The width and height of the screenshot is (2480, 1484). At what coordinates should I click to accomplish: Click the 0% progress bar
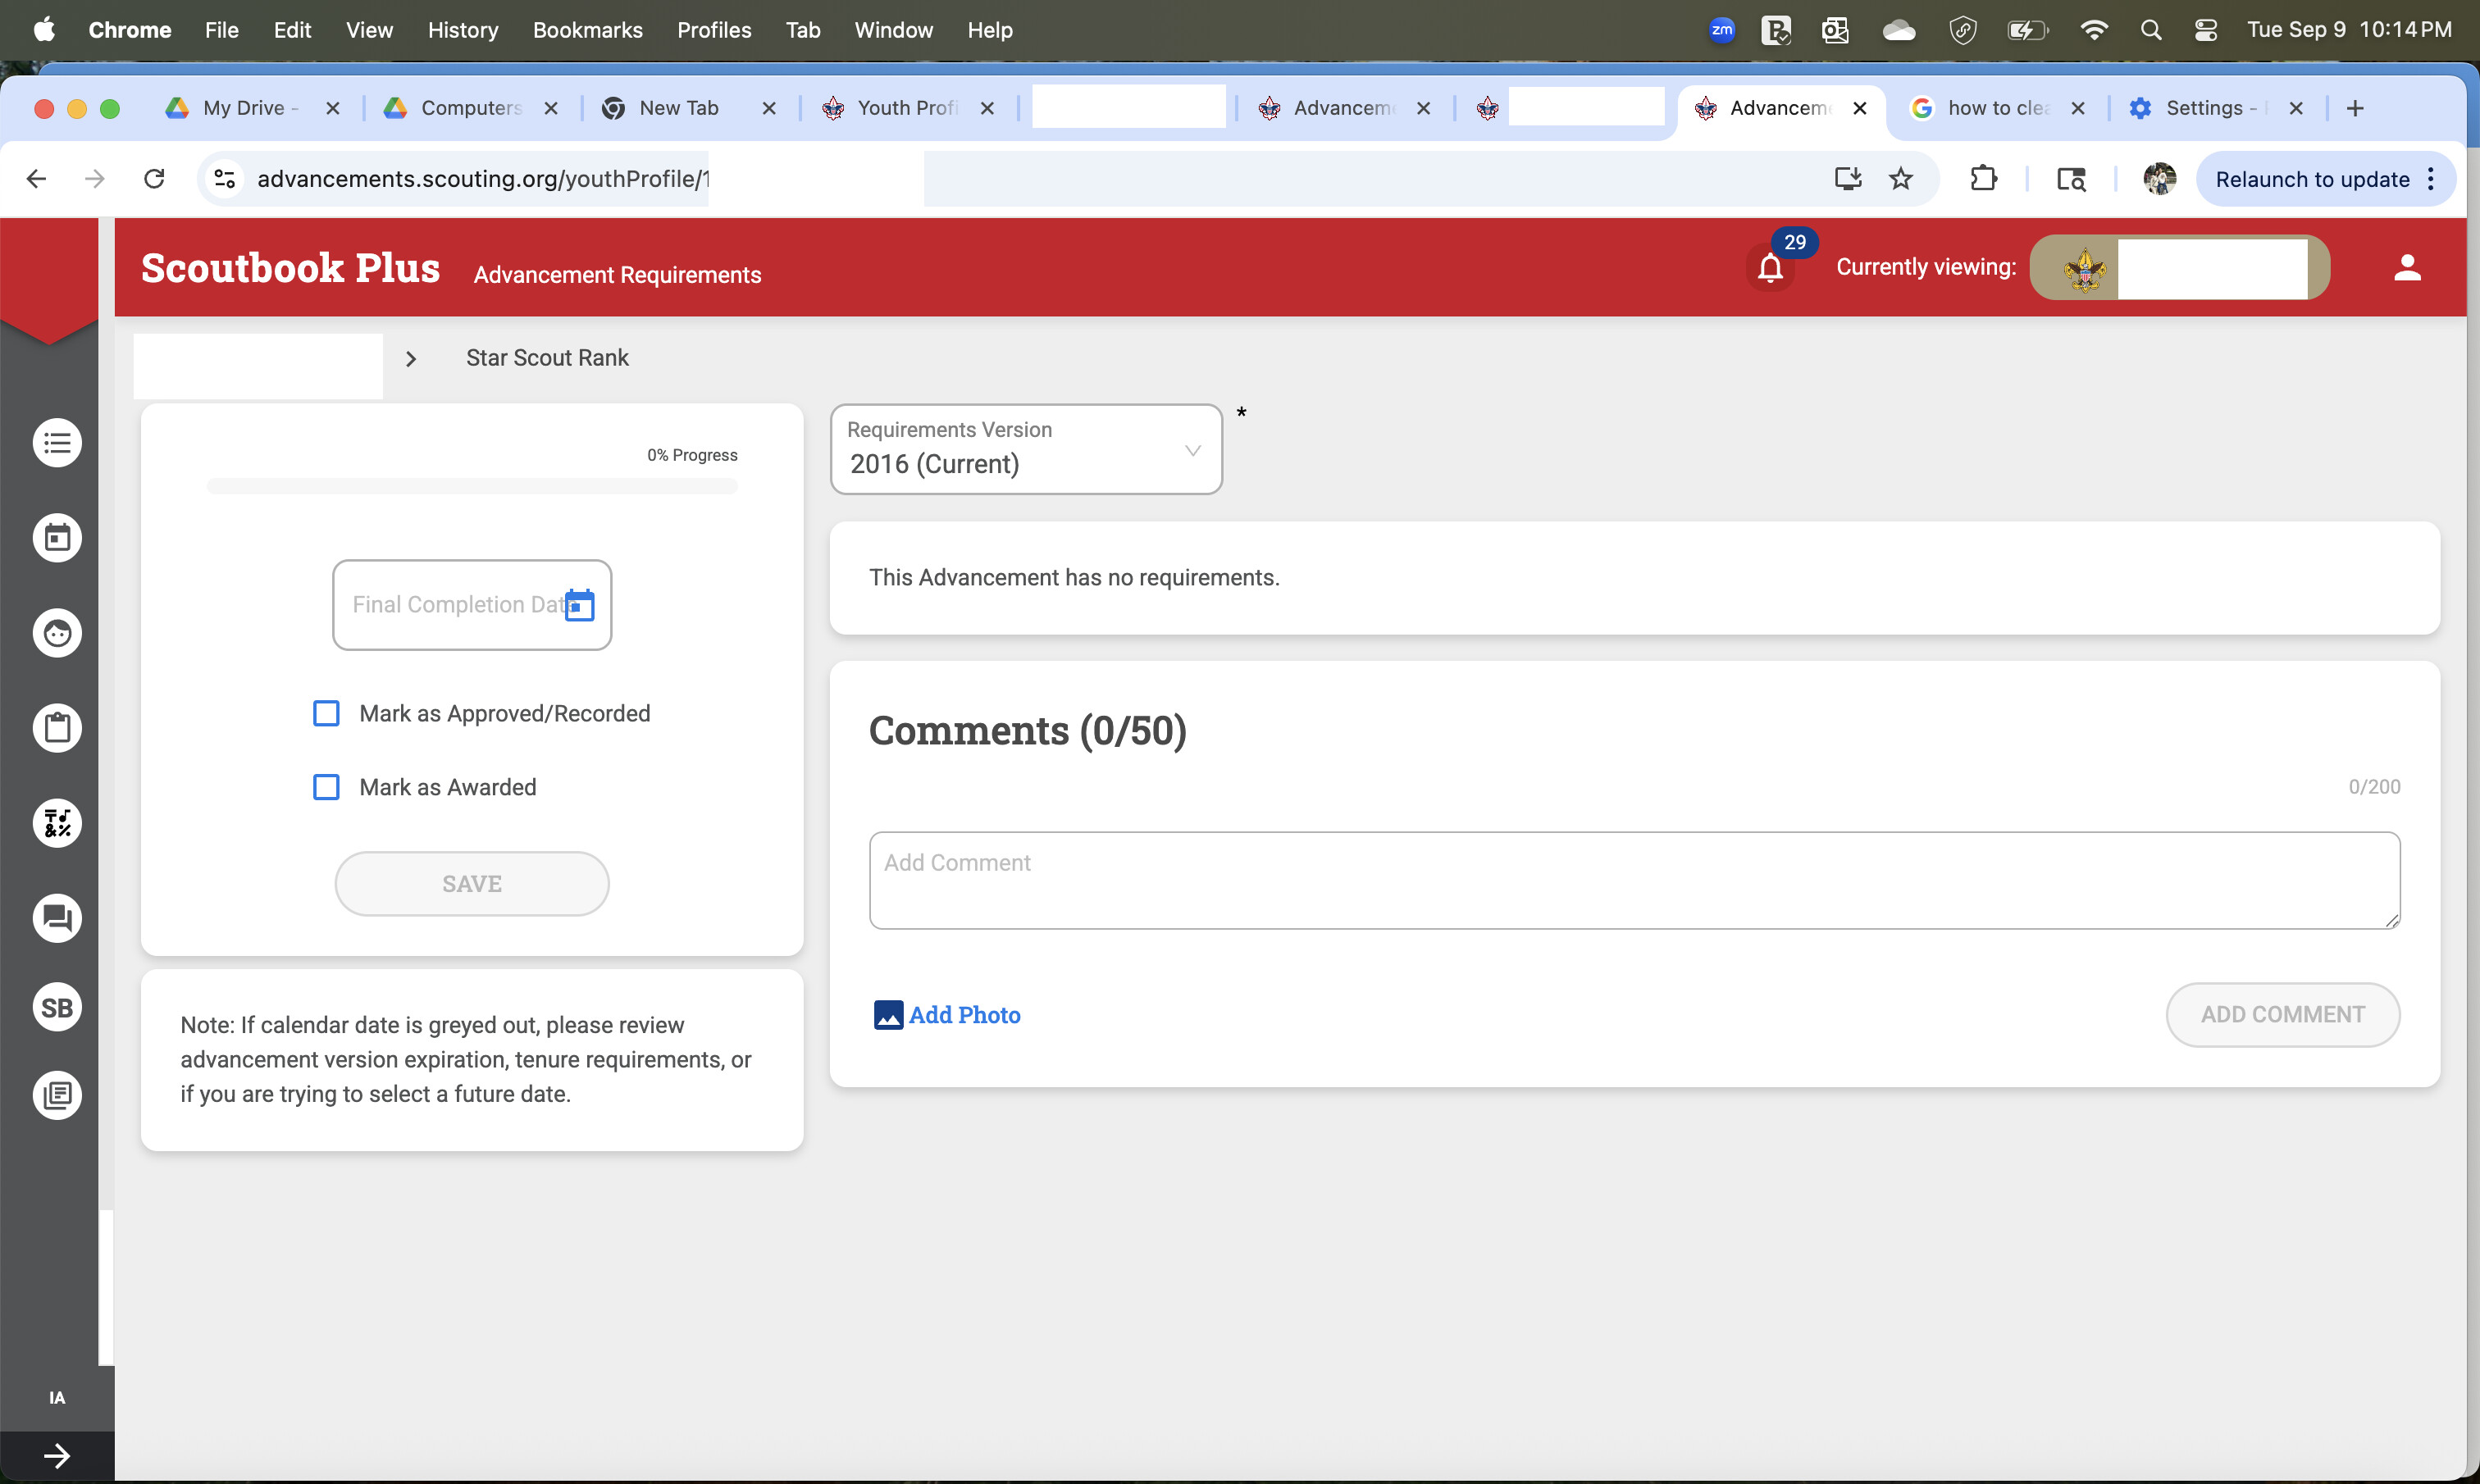472,486
